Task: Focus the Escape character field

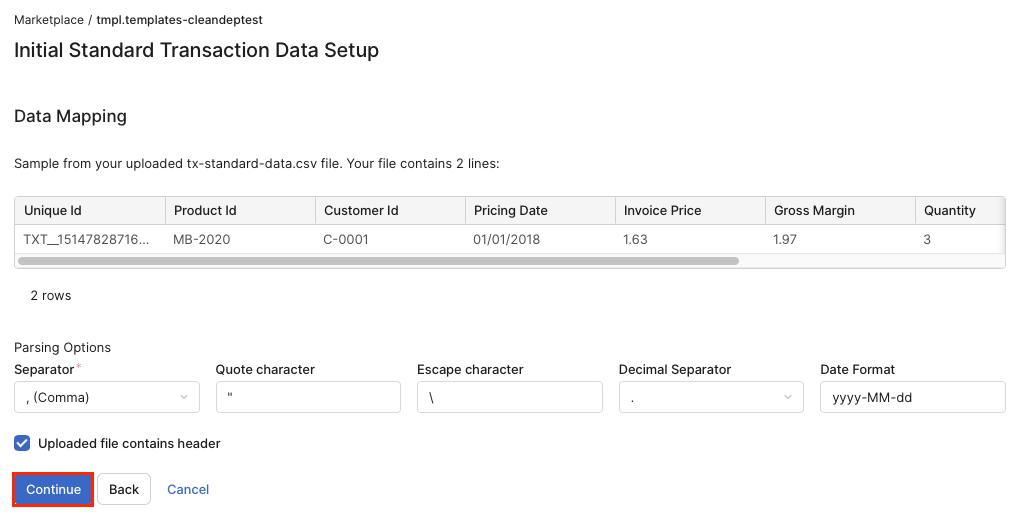Action: tap(509, 397)
